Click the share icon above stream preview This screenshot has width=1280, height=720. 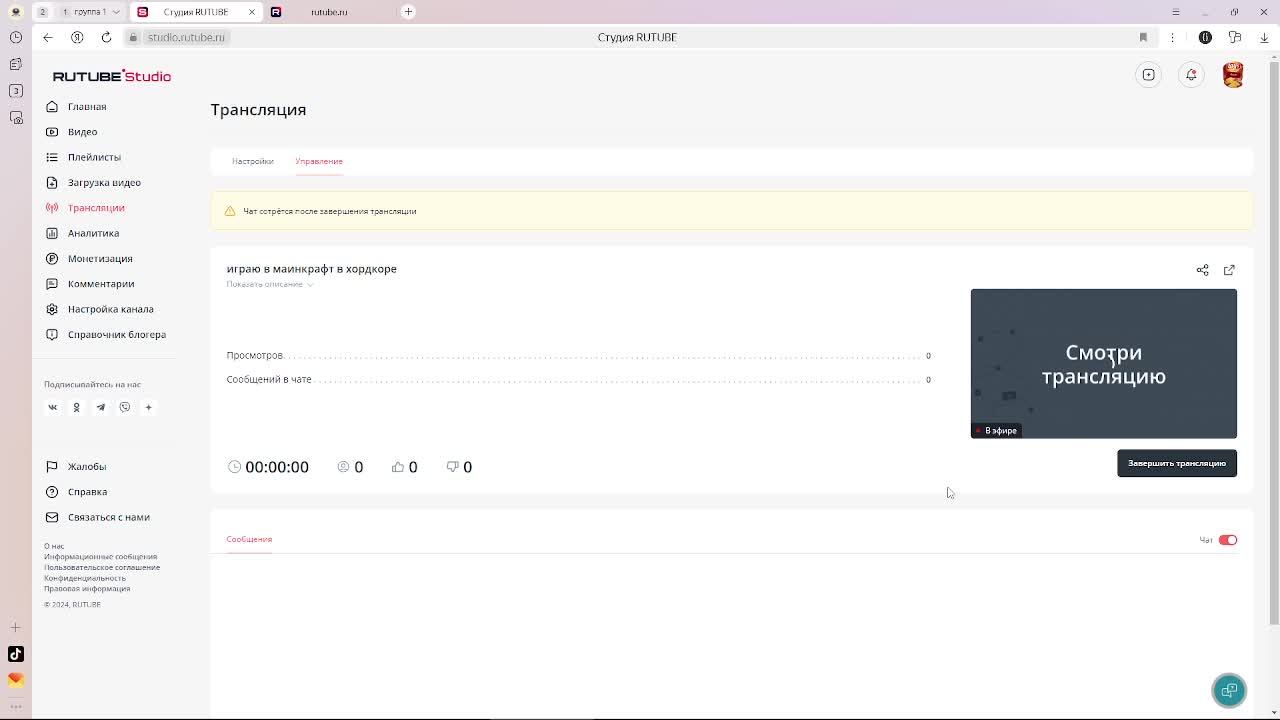[1203, 270]
